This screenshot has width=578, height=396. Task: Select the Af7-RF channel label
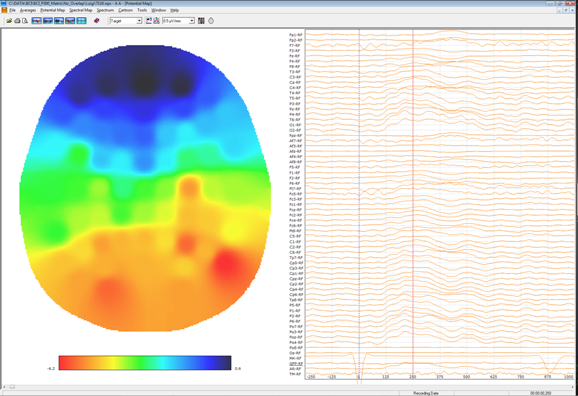pyautogui.click(x=295, y=141)
